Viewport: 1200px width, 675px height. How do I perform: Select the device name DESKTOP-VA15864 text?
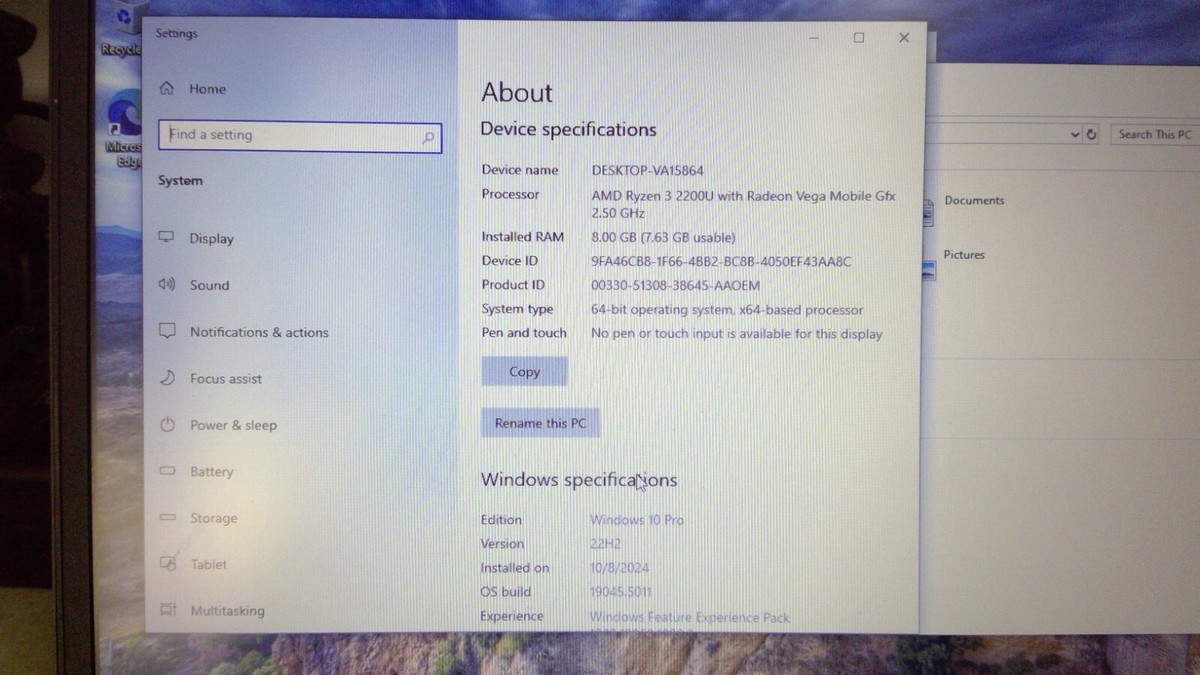(648, 170)
